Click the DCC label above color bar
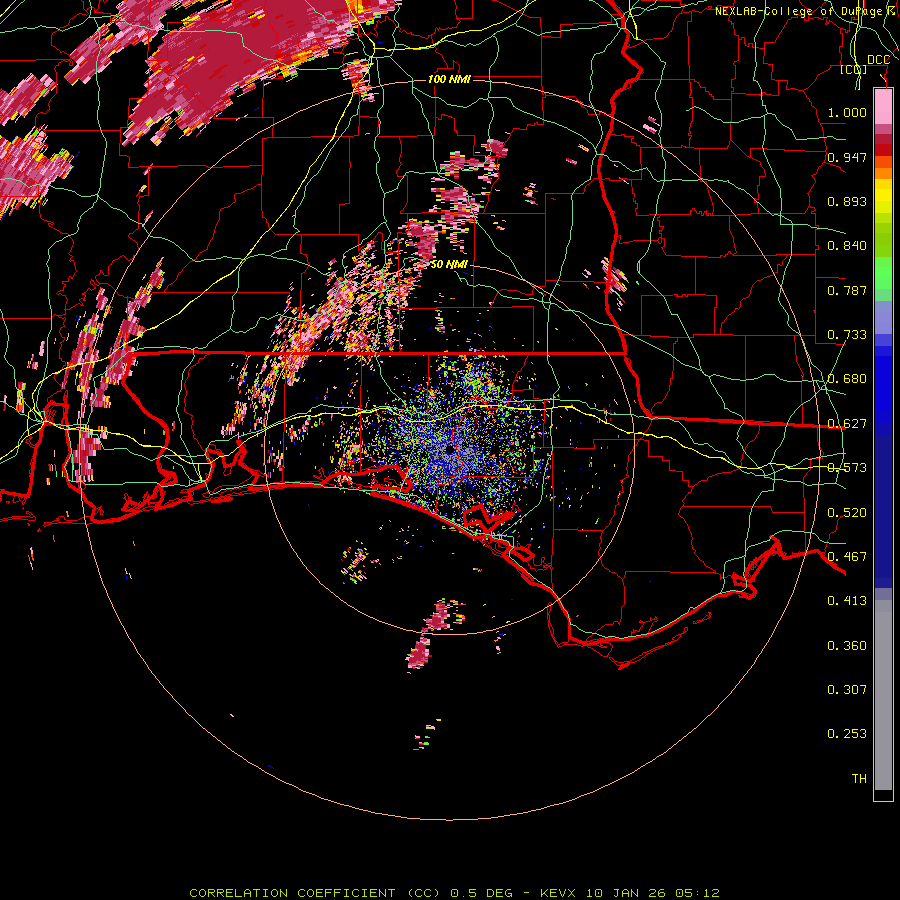 (878, 60)
